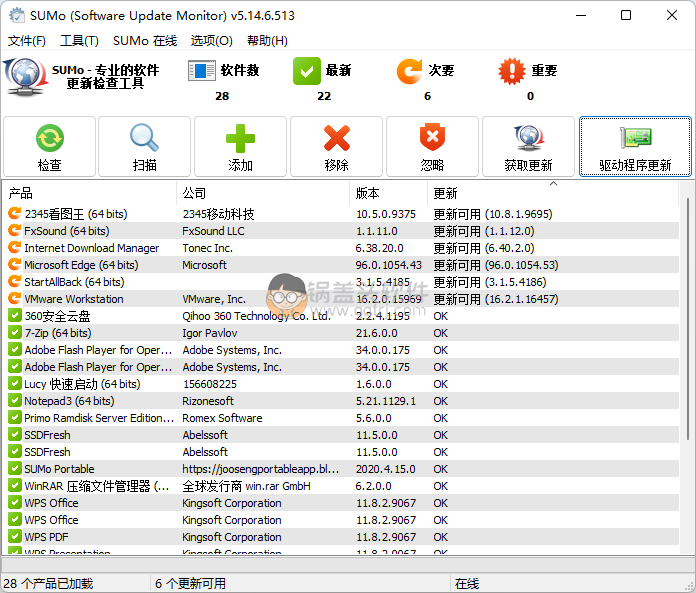This screenshot has height=593, width=696.
Task: Click the Romex Software company cell
Action: pyautogui.click(x=222, y=418)
